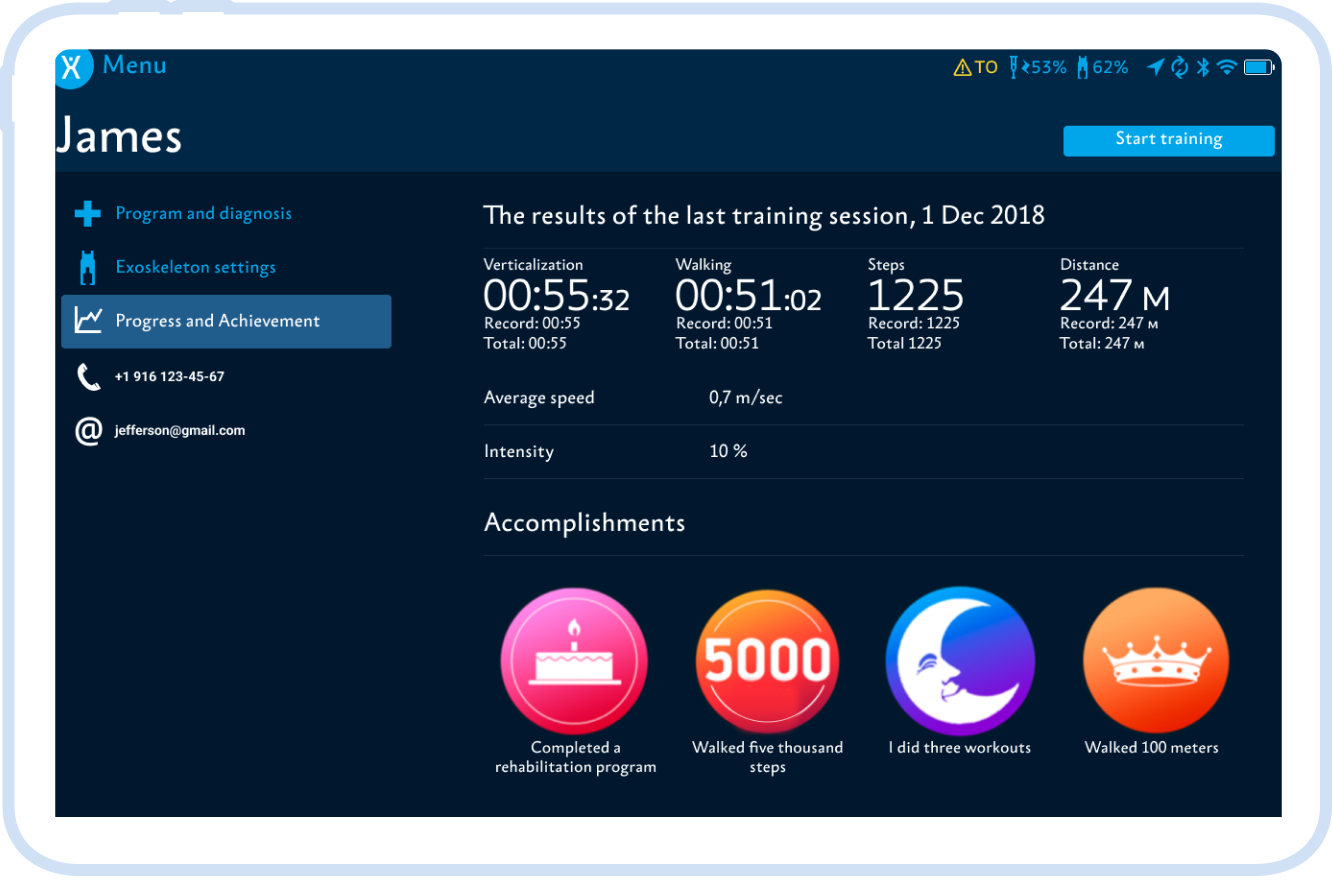Click the 5000 steps achievement badge
This screenshot has width=1332, height=883.
click(x=767, y=660)
